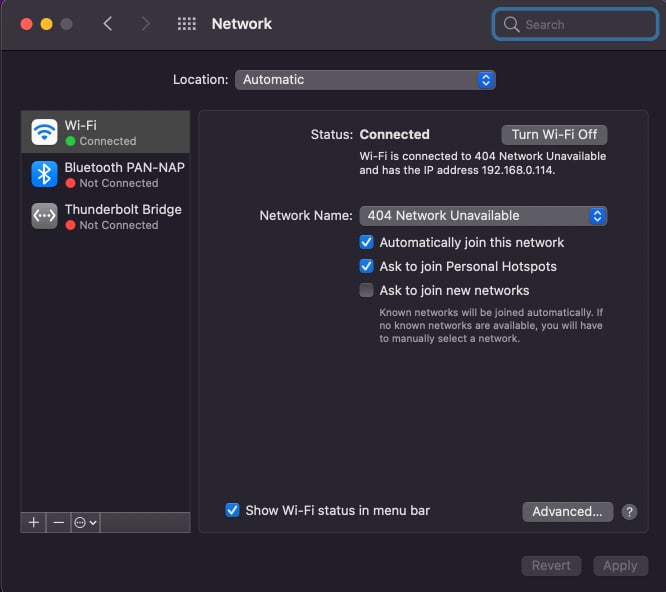Image resolution: width=666 pixels, height=592 pixels.
Task: Open the service actions menu
Action: pos(85,522)
